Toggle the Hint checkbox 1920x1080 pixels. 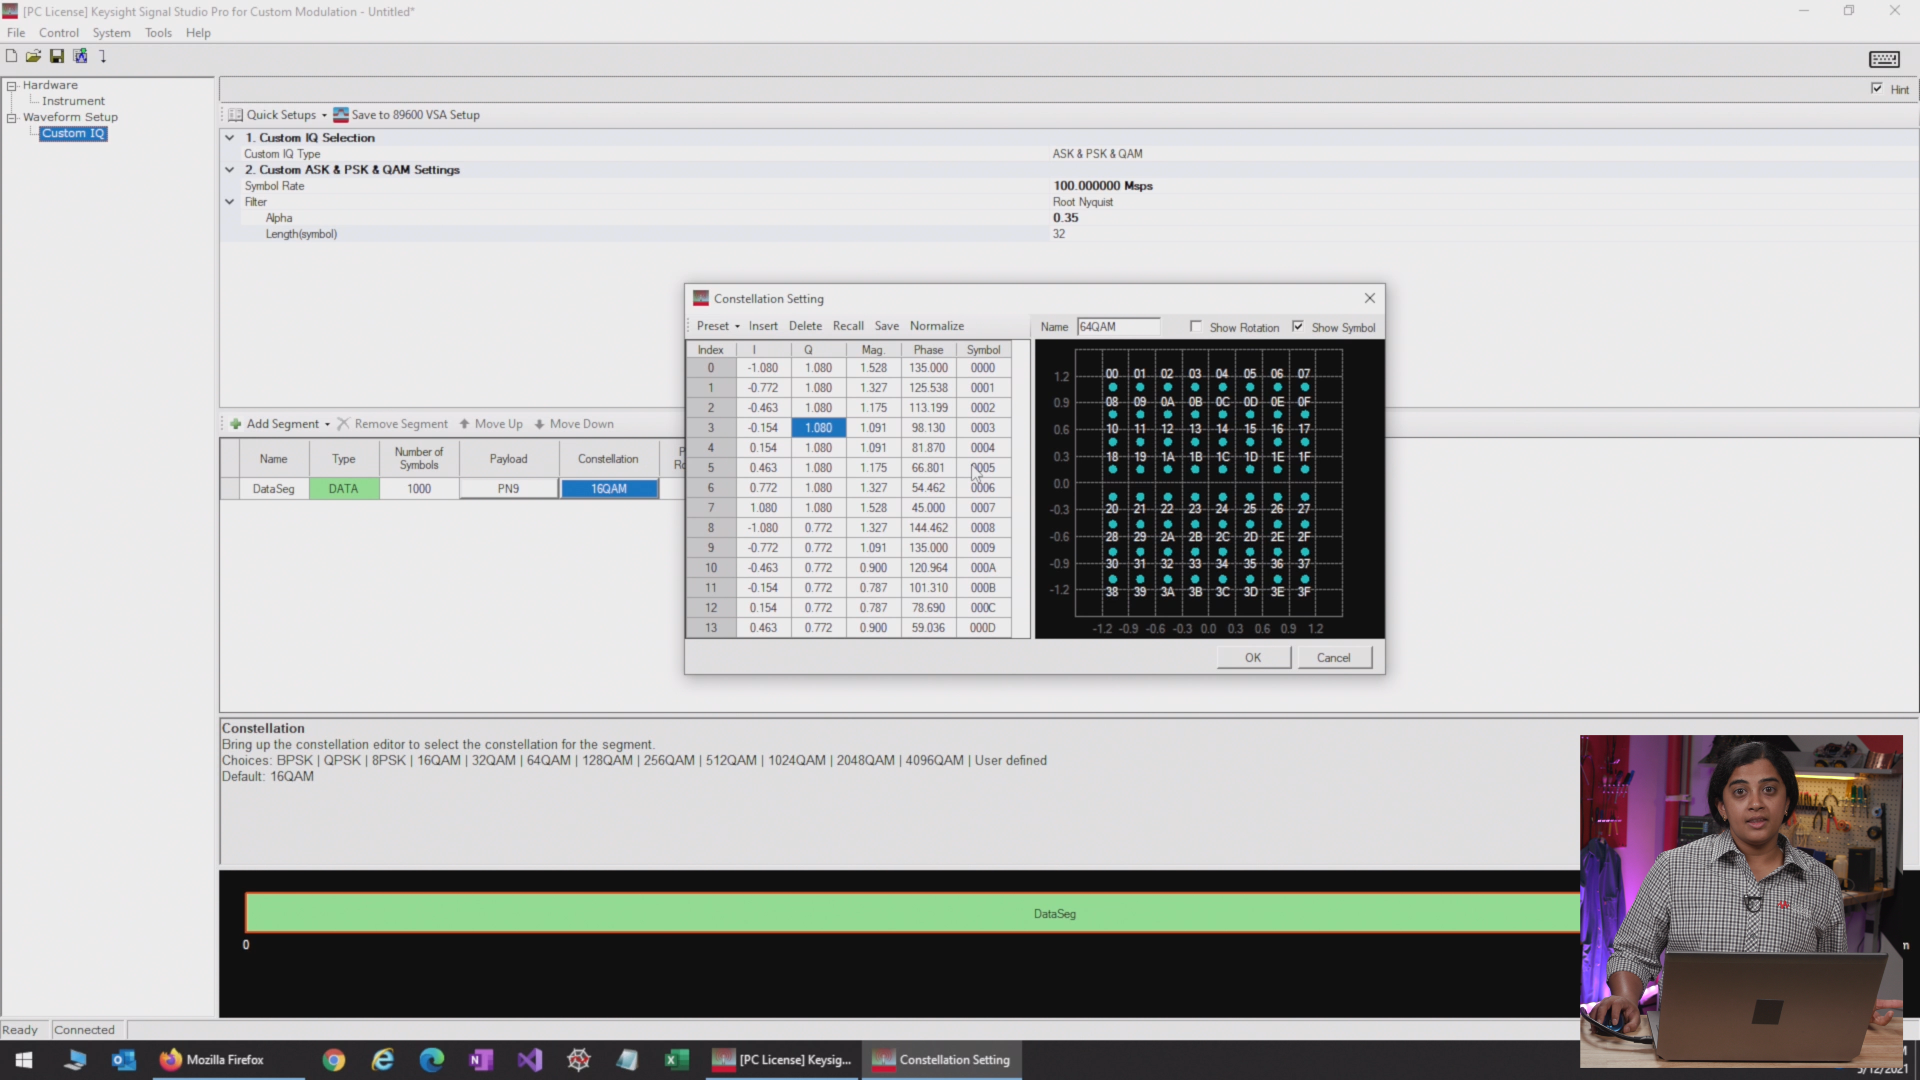(x=1877, y=87)
